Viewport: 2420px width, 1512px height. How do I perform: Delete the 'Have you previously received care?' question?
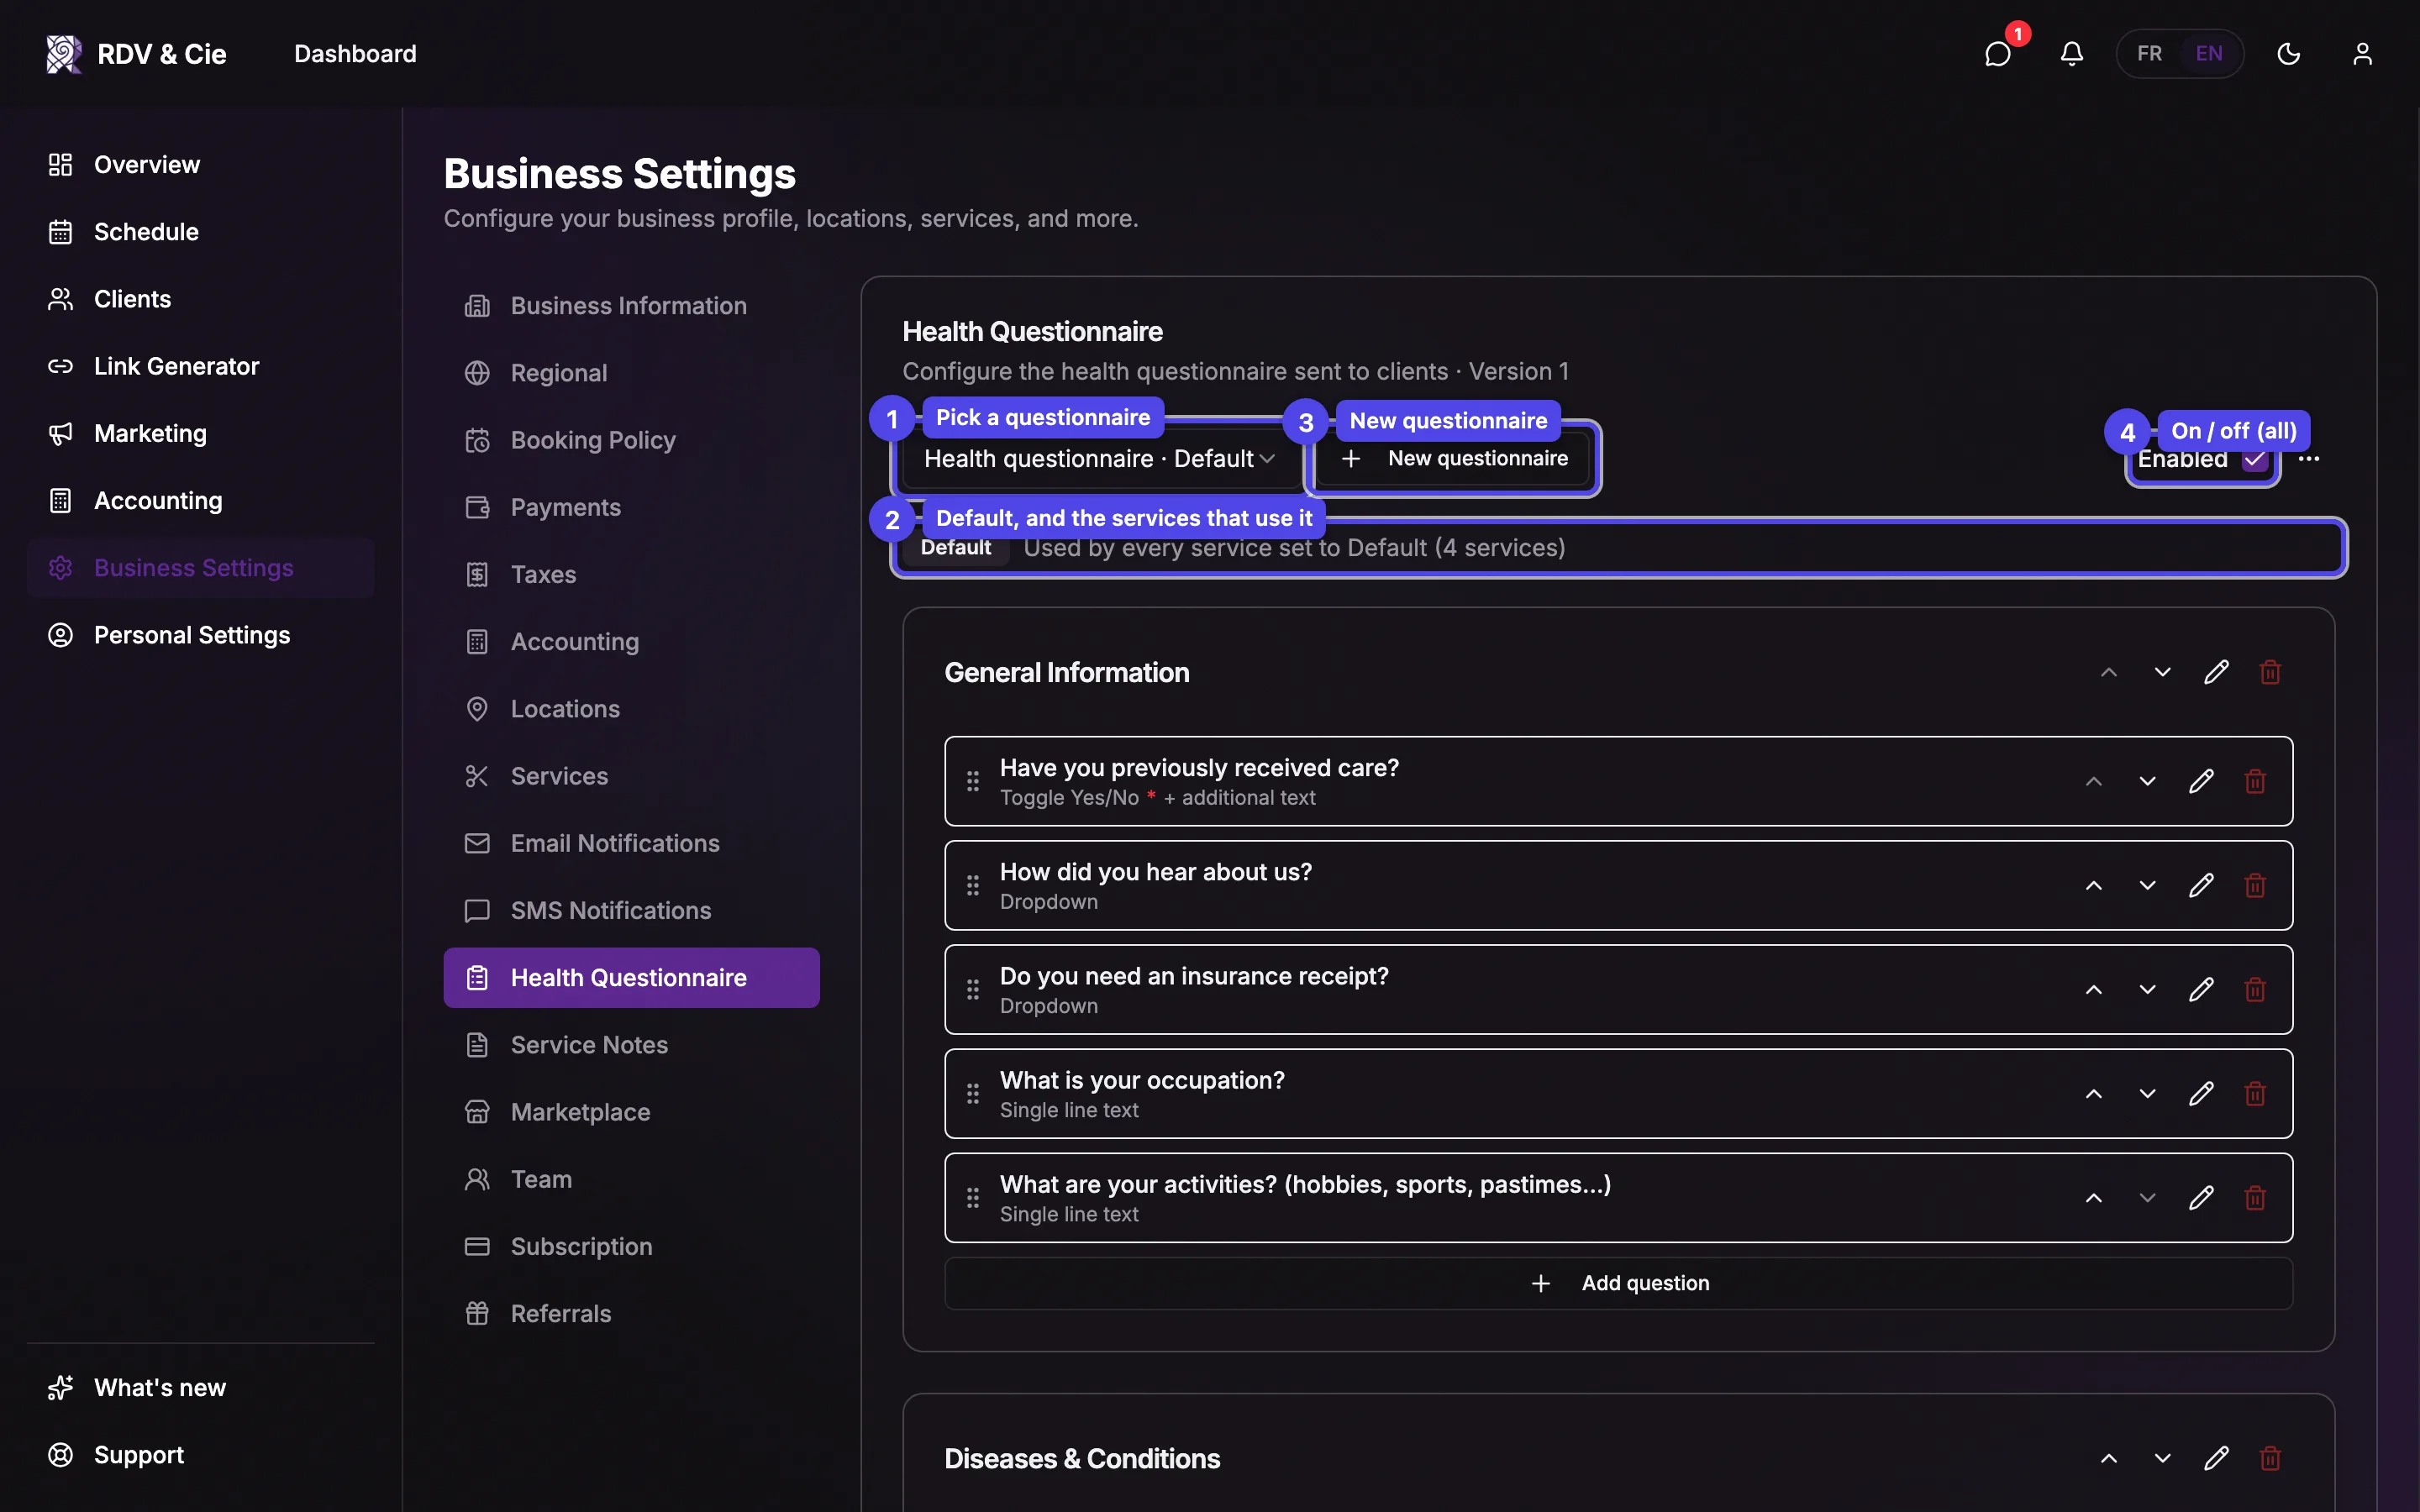click(x=2255, y=781)
